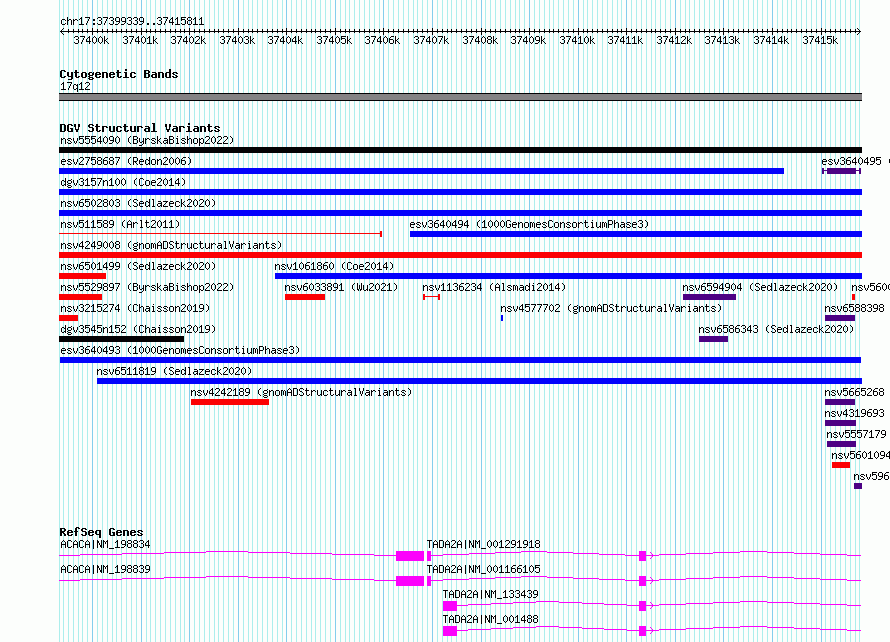The width and height of the screenshot is (890, 642).
Task: Select the TADA2A NM_001291918 transcript label
Action: click(x=483, y=544)
